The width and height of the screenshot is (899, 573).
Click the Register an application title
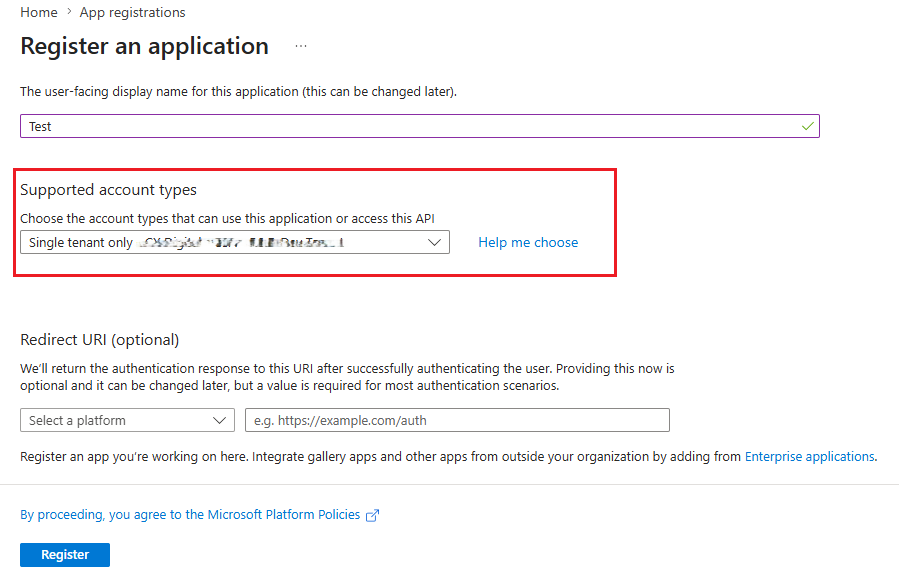click(144, 46)
